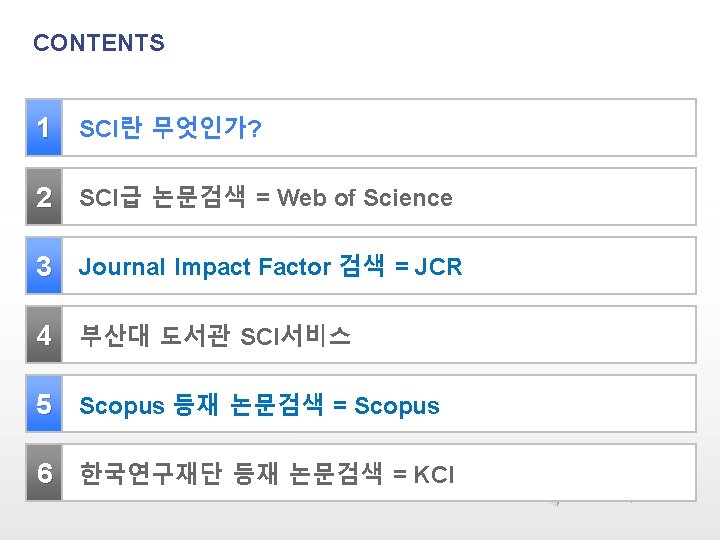The image size is (720, 540).
Task: Jump to the 'Scopus 등재 논문검색' text
Action: click(200, 405)
